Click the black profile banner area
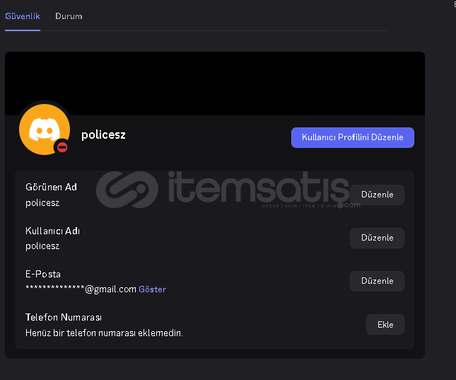 (x=215, y=83)
